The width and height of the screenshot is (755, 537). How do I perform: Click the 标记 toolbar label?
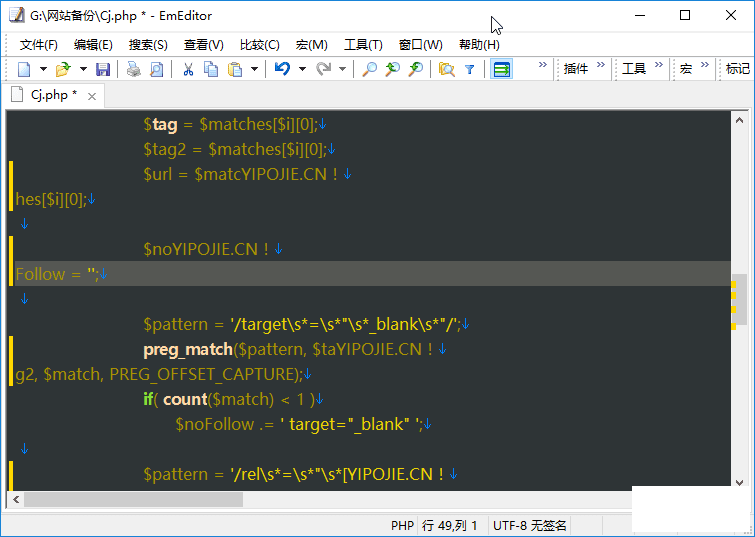pyautogui.click(x=738, y=69)
